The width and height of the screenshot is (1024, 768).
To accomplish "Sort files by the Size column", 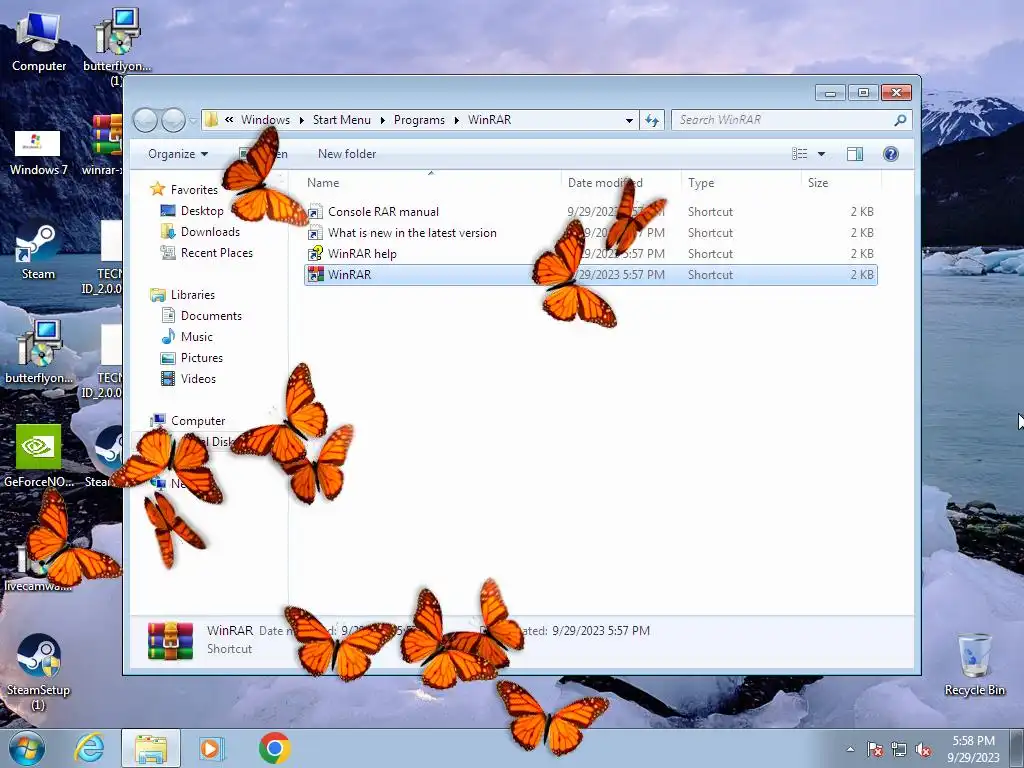I will (x=841, y=183).
